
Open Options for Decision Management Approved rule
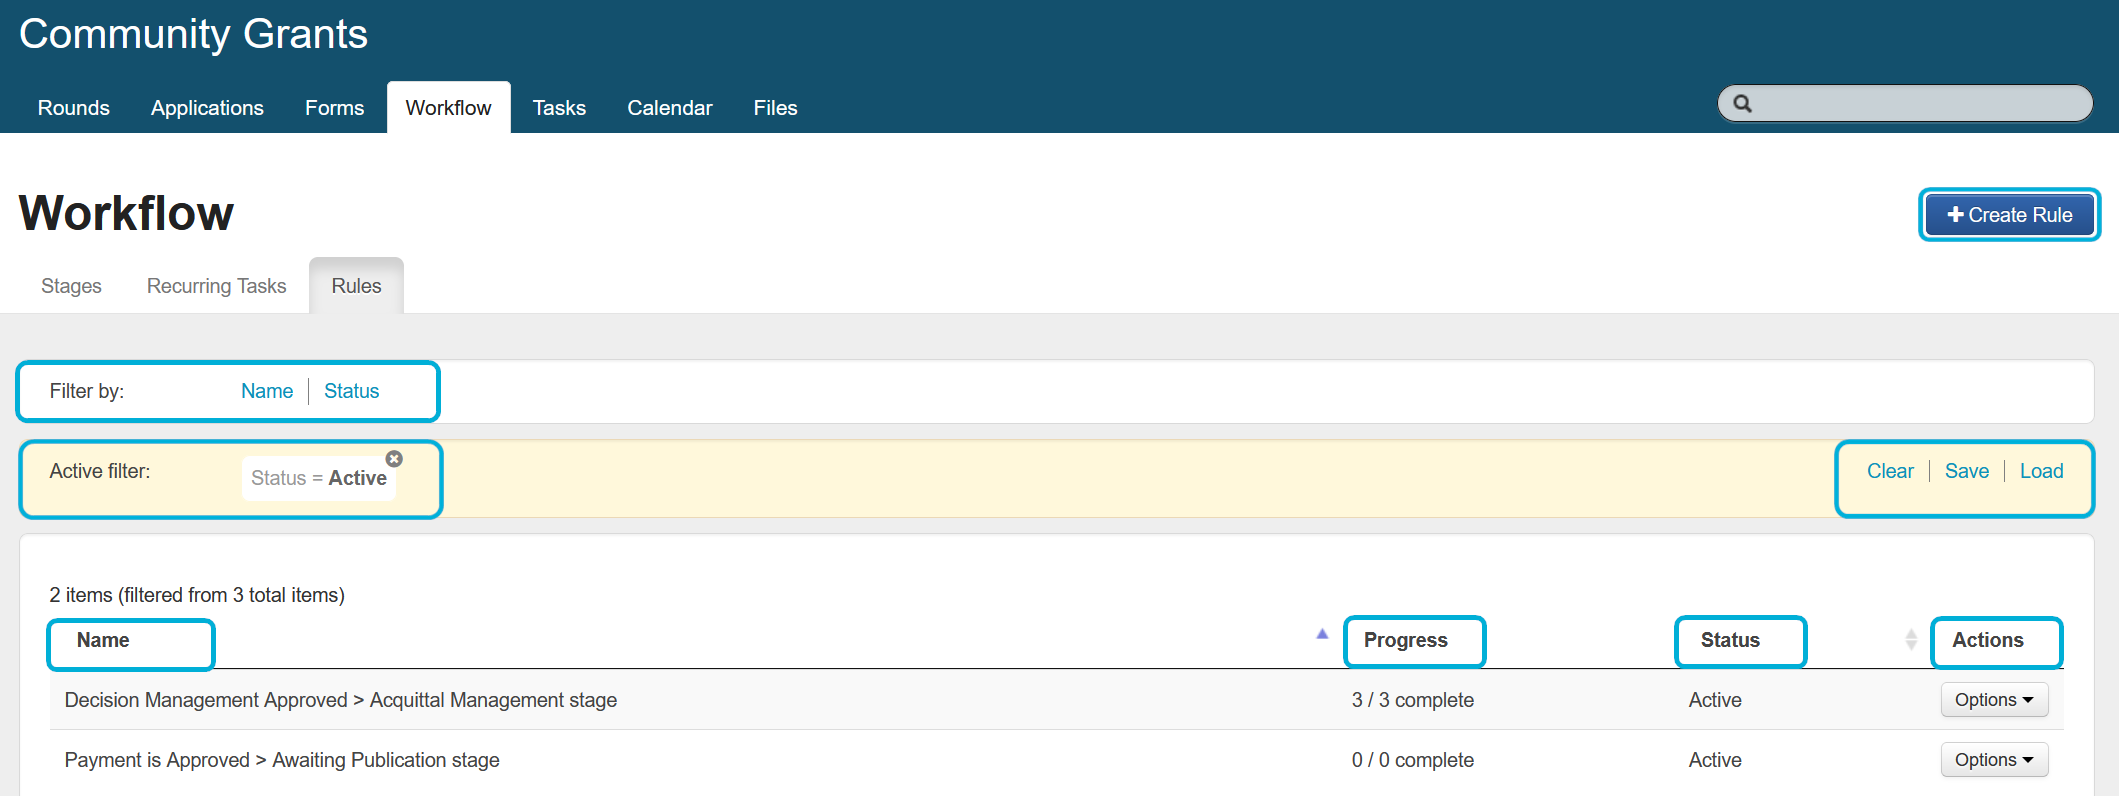(1993, 700)
